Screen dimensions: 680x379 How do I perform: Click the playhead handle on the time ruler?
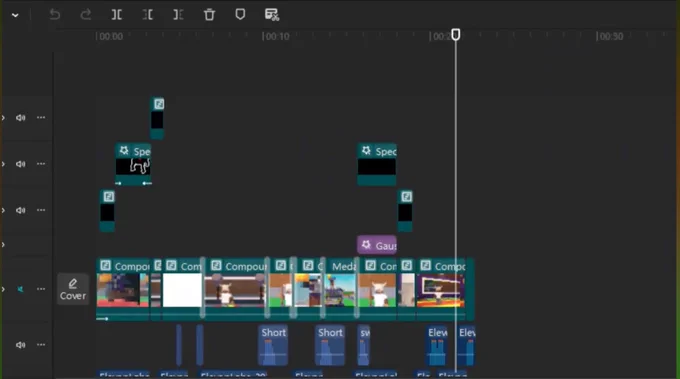(x=455, y=35)
